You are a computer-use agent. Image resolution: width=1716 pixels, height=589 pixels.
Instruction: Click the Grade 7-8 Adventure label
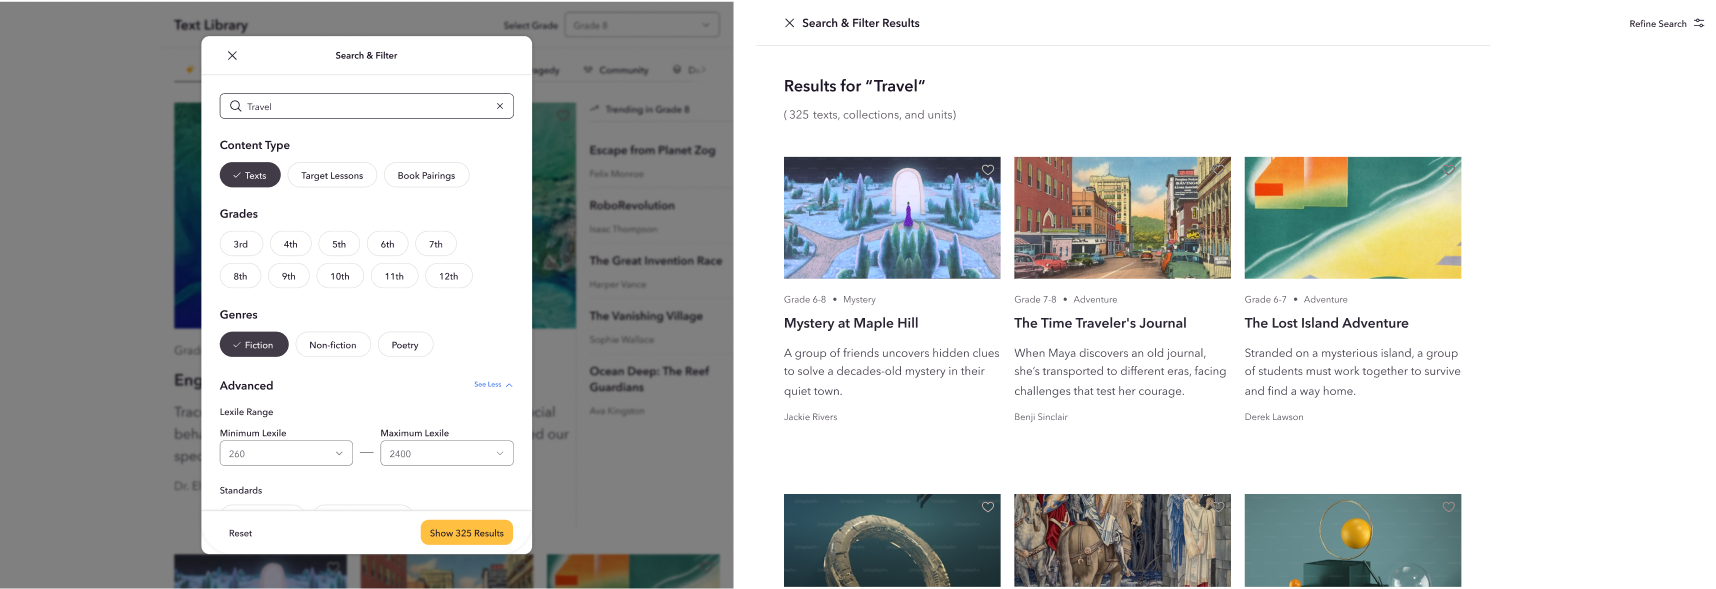(1066, 300)
